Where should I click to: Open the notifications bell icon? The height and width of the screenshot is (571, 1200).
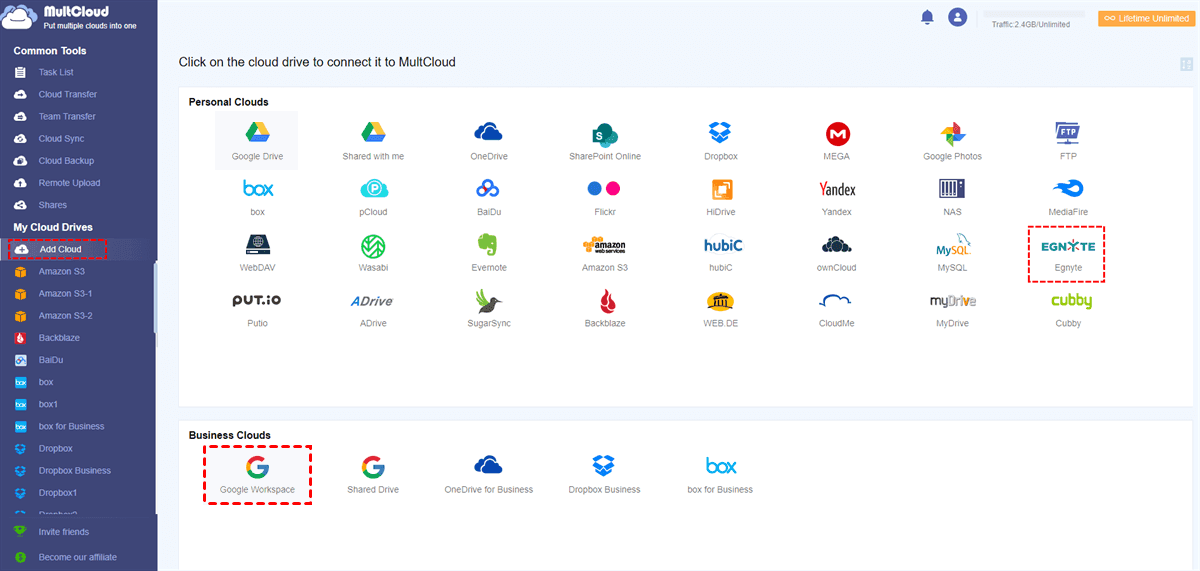tap(927, 17)
